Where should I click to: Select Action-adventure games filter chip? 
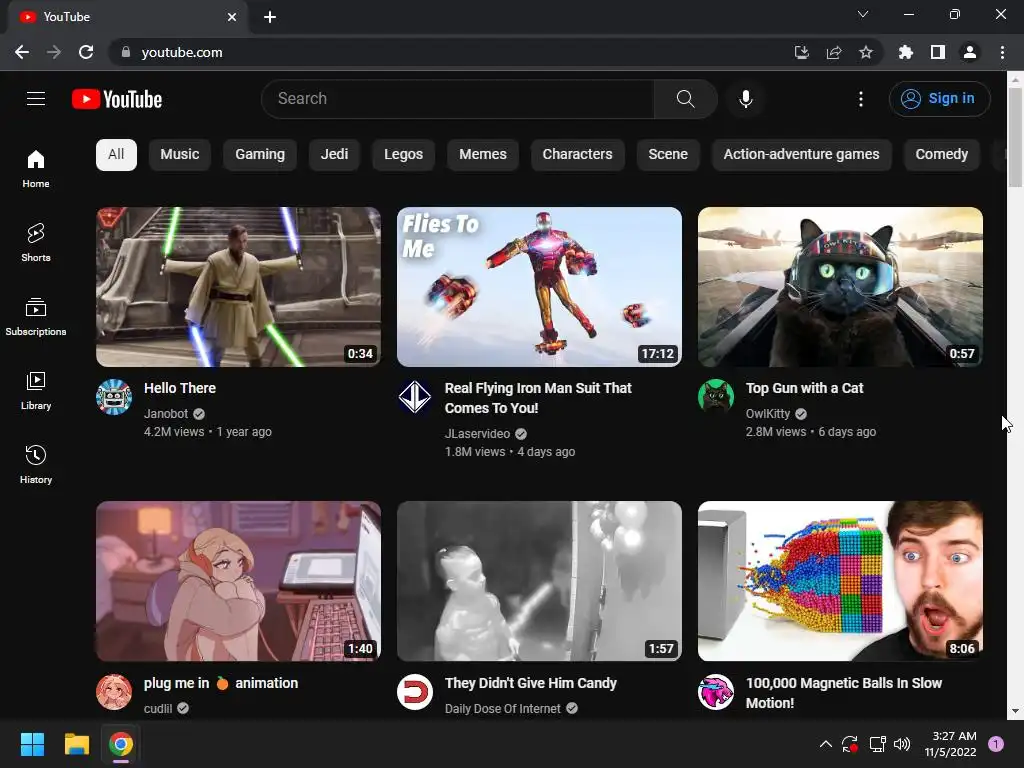pyautogui.click(x=801, y=155)
